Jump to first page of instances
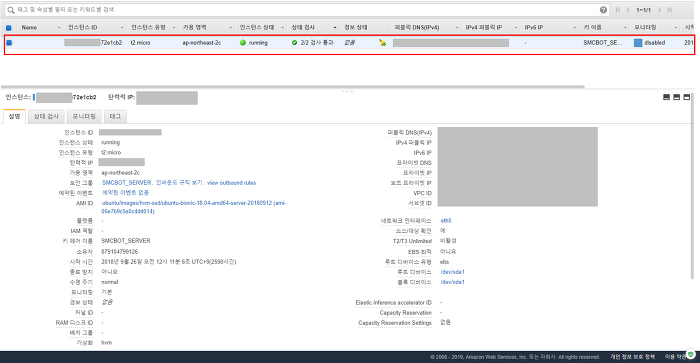Viewport: 700px width, 363px height. (x=618, y=10)
